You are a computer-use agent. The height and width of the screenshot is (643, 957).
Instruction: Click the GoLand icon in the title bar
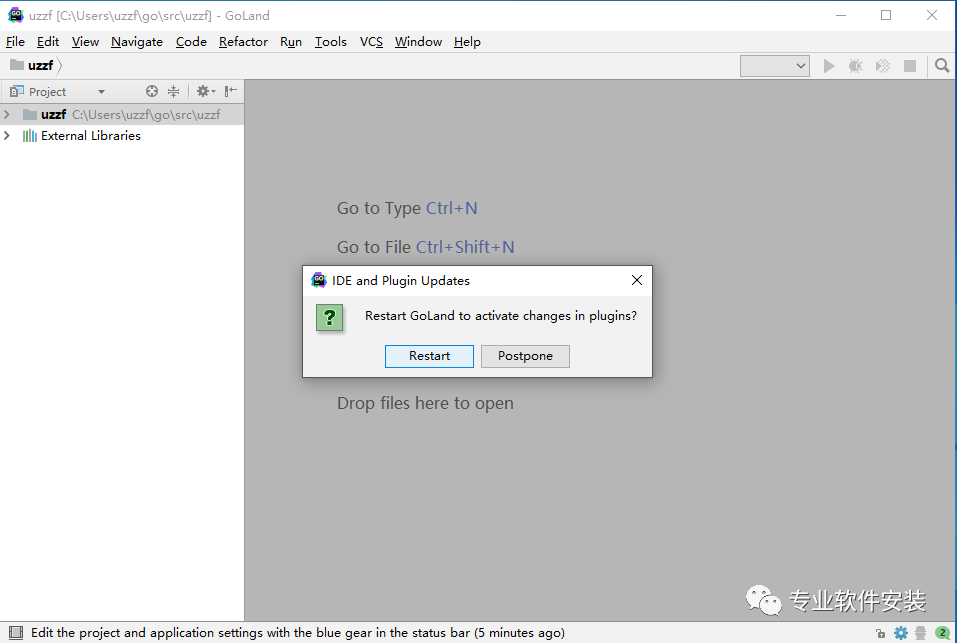15,15
